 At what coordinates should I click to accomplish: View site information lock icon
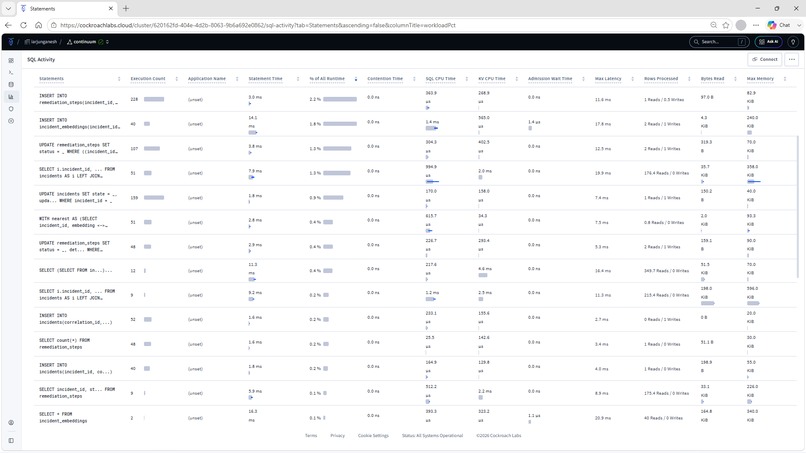[53, 25]
